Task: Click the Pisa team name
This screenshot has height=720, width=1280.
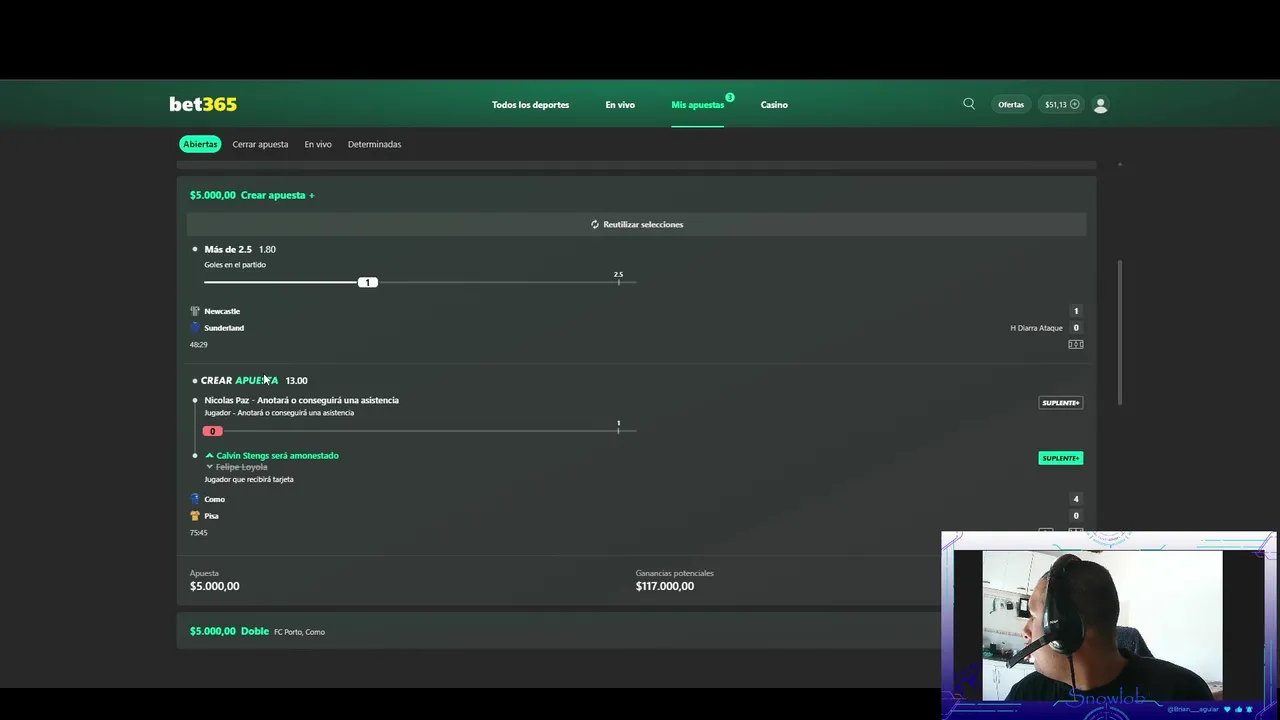Action: point(211,516)
